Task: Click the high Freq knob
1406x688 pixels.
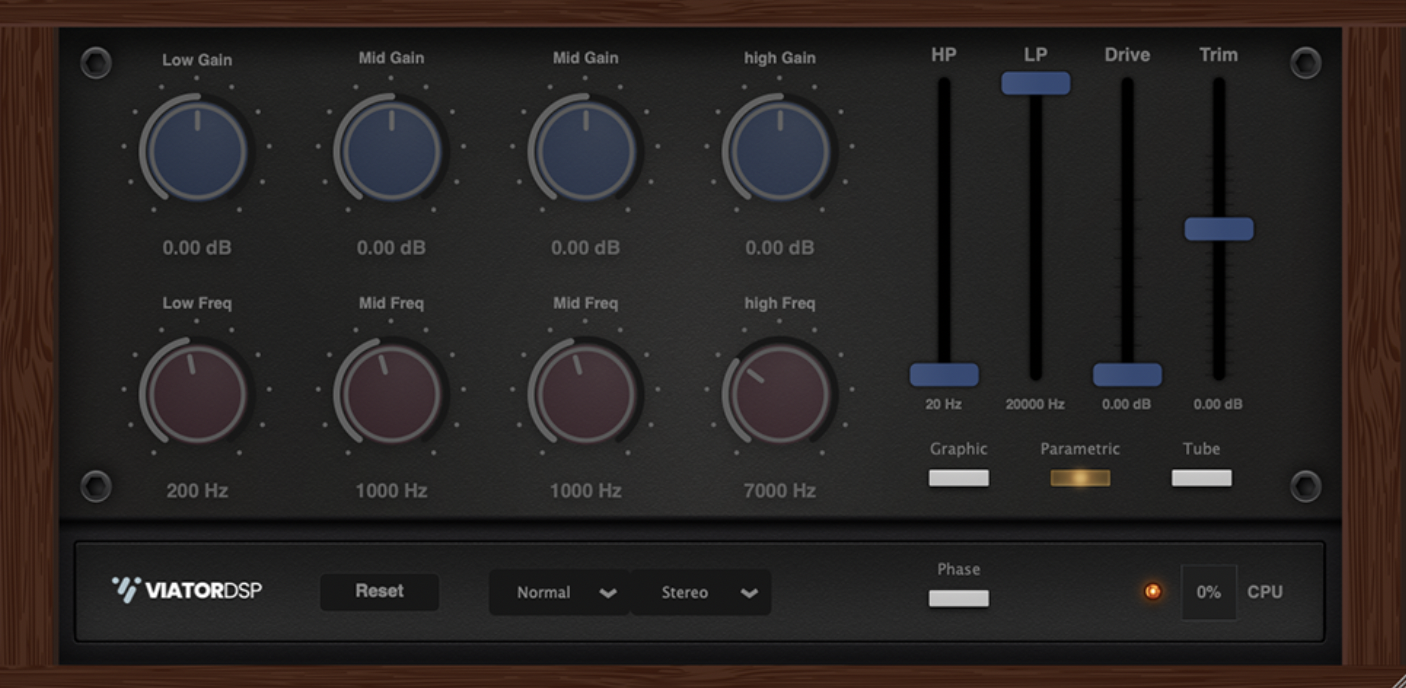Action: click(x=779, y=393)
